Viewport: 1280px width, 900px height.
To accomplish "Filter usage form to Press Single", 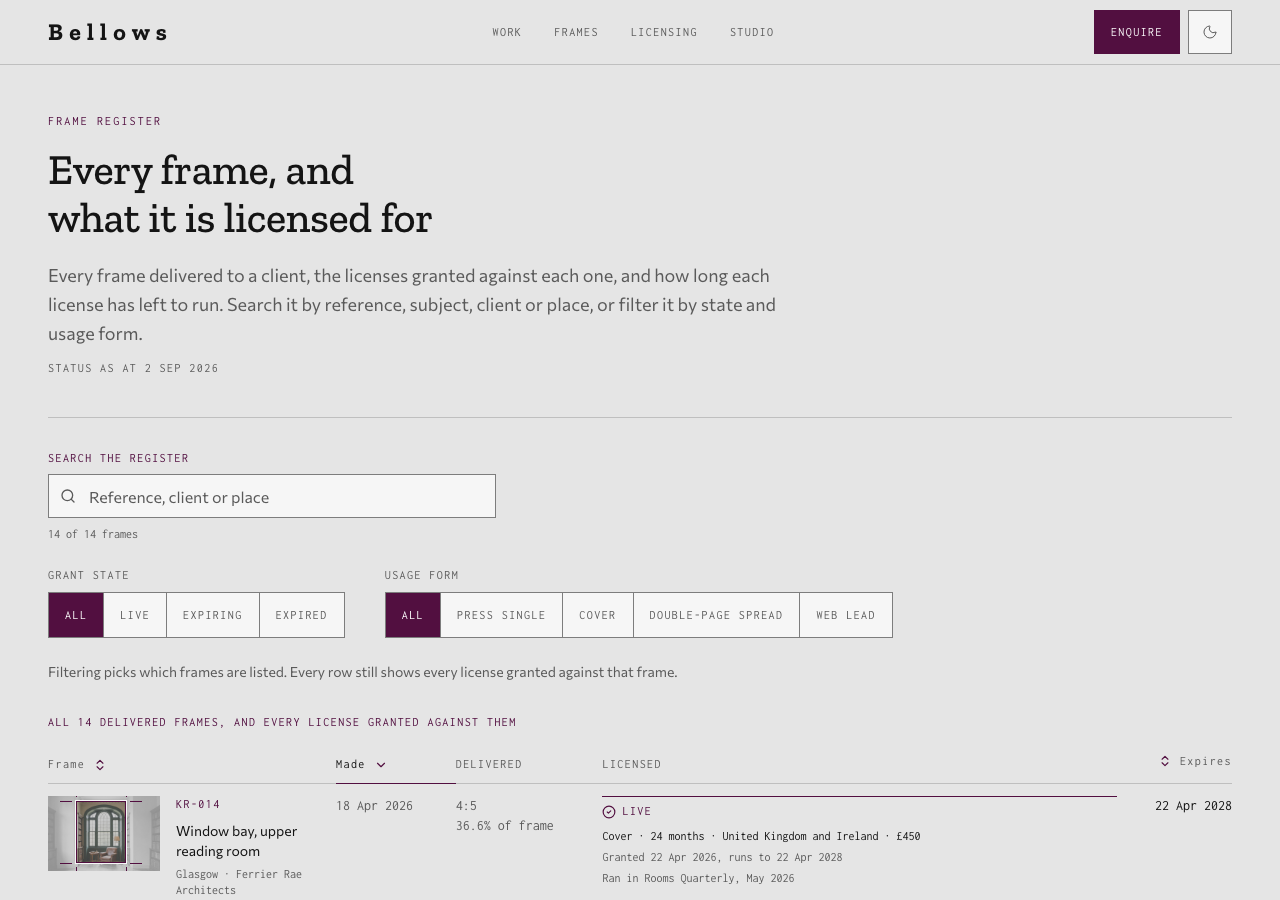I will (501, 615).
